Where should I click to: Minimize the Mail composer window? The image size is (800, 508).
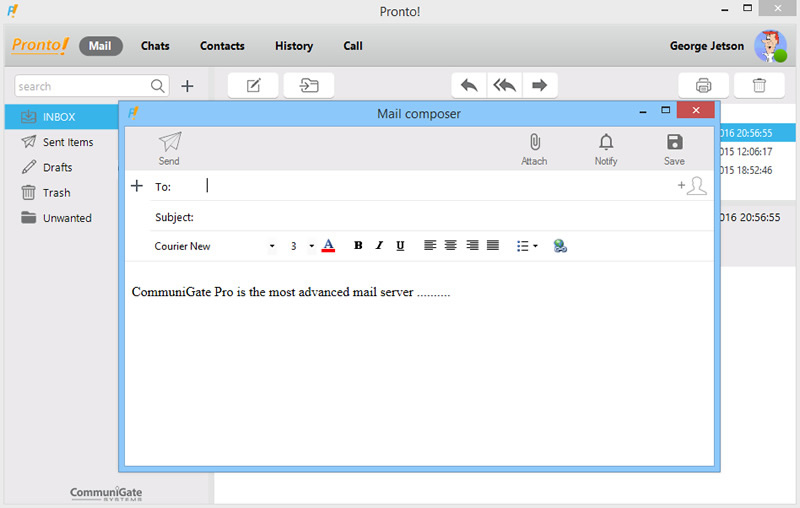[643, 111]
